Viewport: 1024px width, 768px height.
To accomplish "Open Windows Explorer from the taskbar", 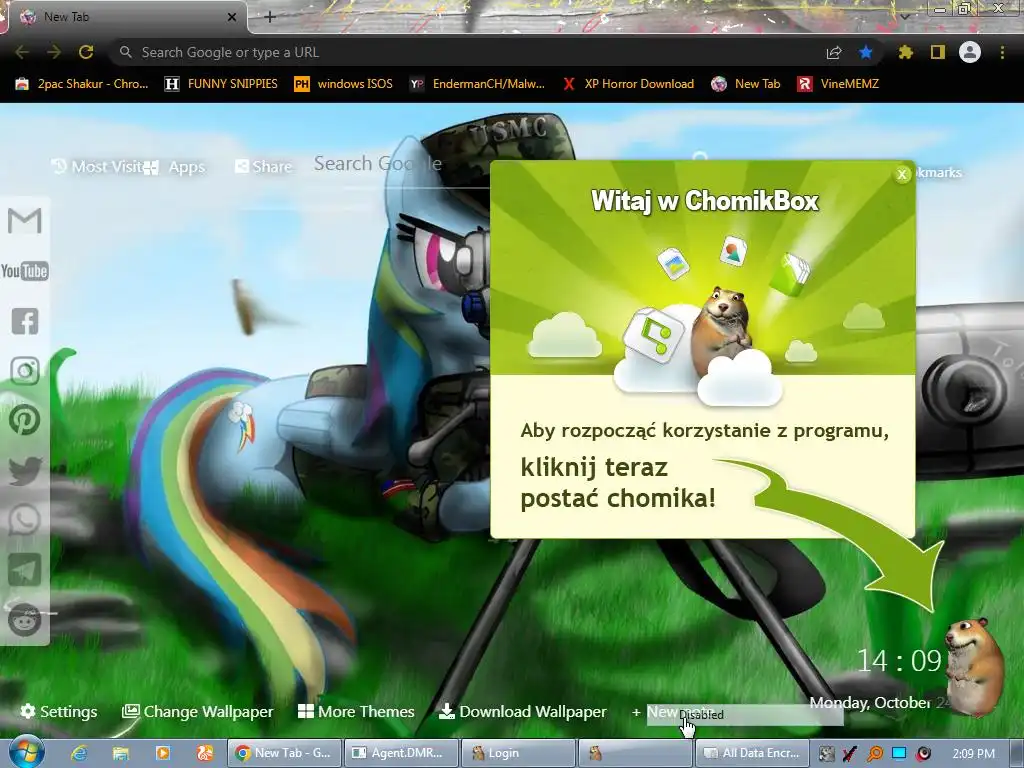I will pos(121,753).
